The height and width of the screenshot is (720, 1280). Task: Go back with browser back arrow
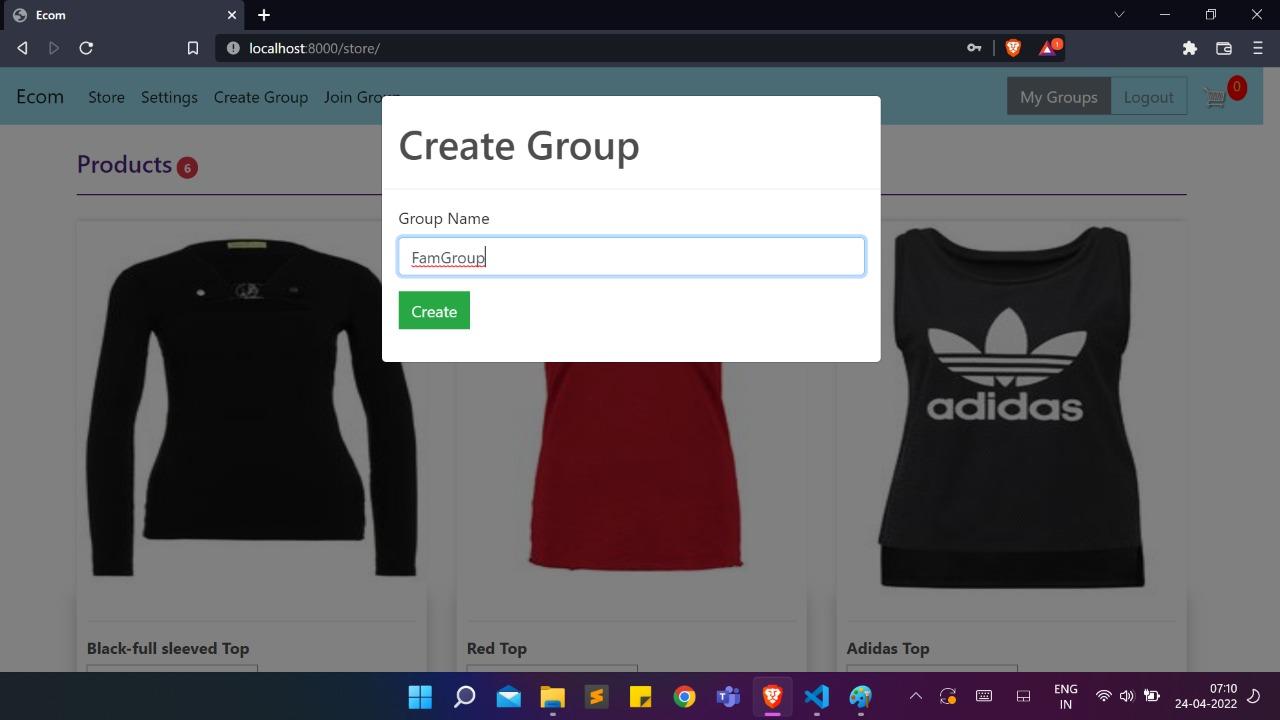pos(22,48)
